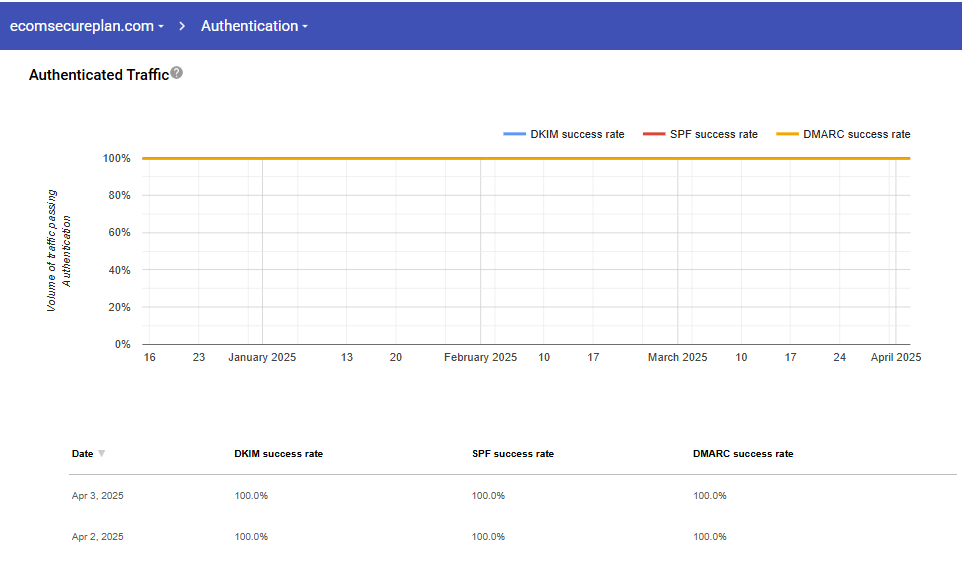
Task: Click SPF success rate table column header
Action: [x=512, y=454]
